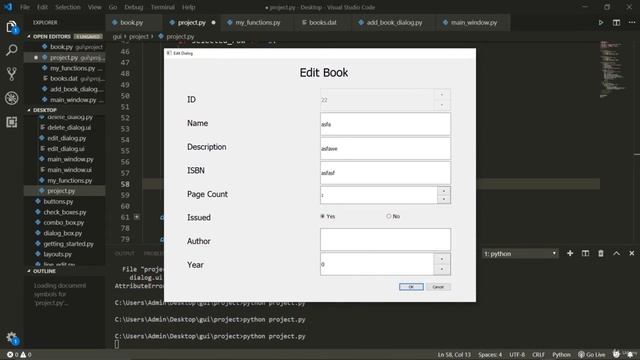
Task: Click the Description text field
Action: point(385,149)
